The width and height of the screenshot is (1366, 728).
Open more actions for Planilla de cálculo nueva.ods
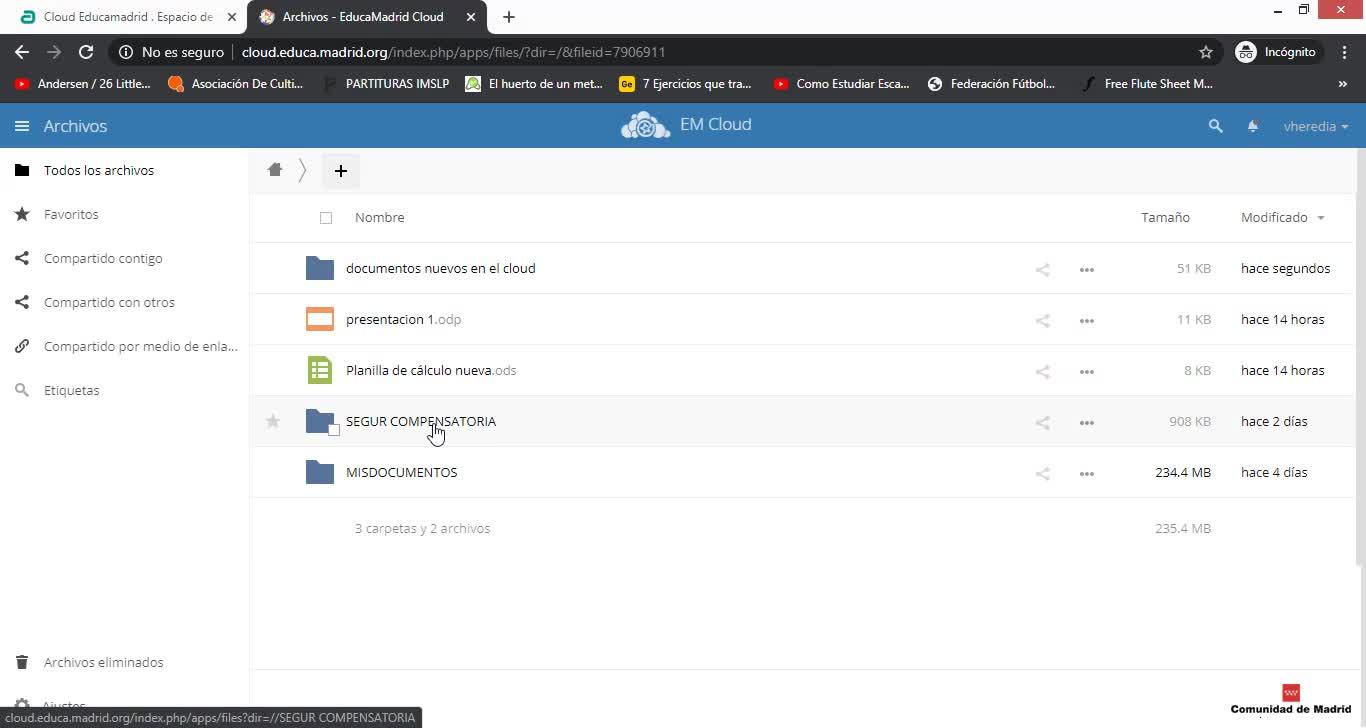point(1087,371)
